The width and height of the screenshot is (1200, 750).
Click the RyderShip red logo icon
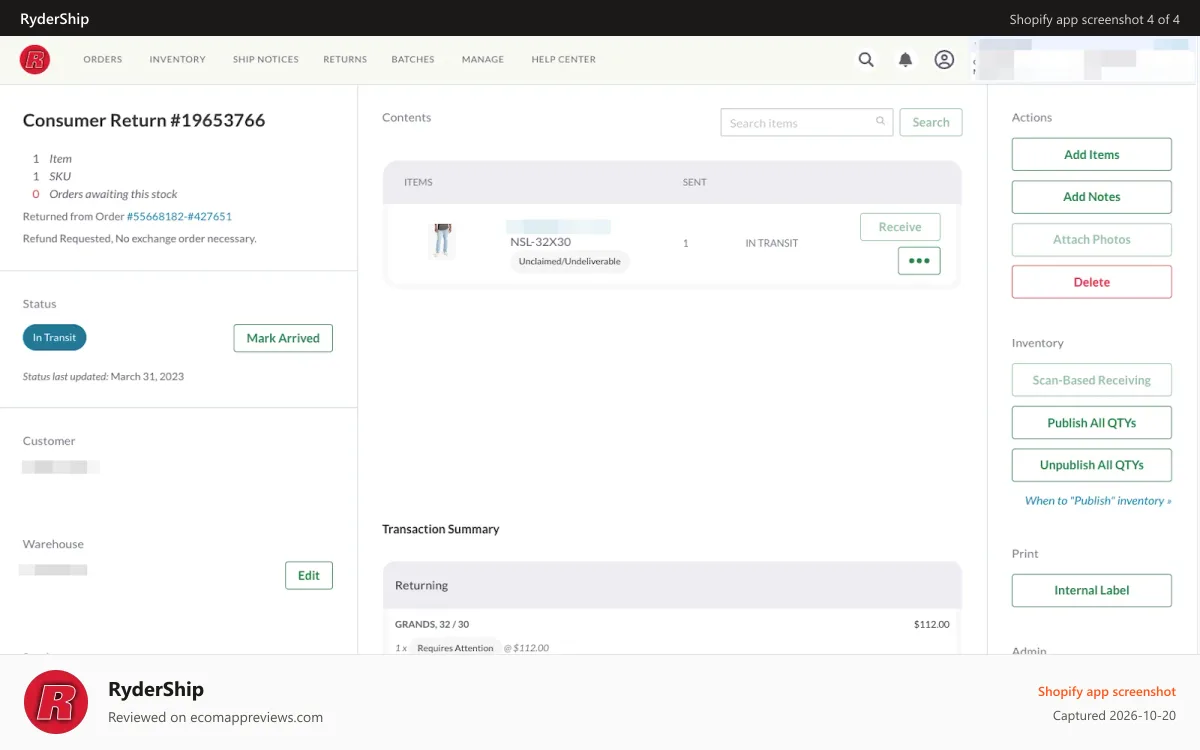pyautogui.click(x=35, y=60)
